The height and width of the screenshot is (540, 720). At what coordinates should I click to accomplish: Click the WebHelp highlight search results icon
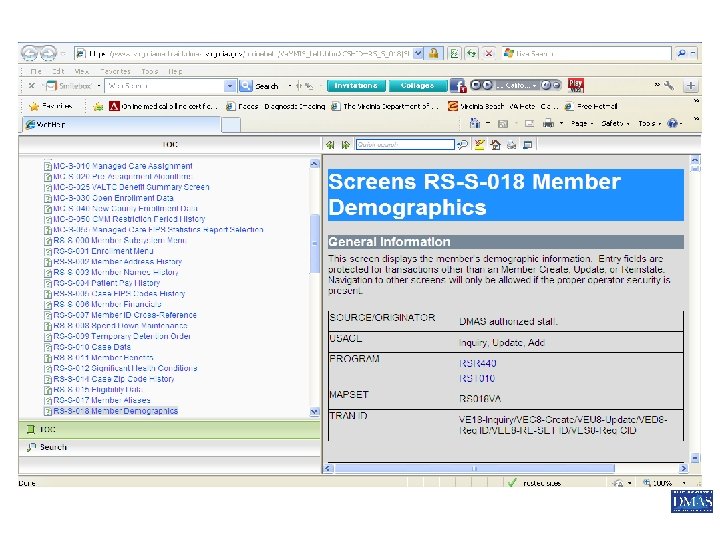click(479, 145)
